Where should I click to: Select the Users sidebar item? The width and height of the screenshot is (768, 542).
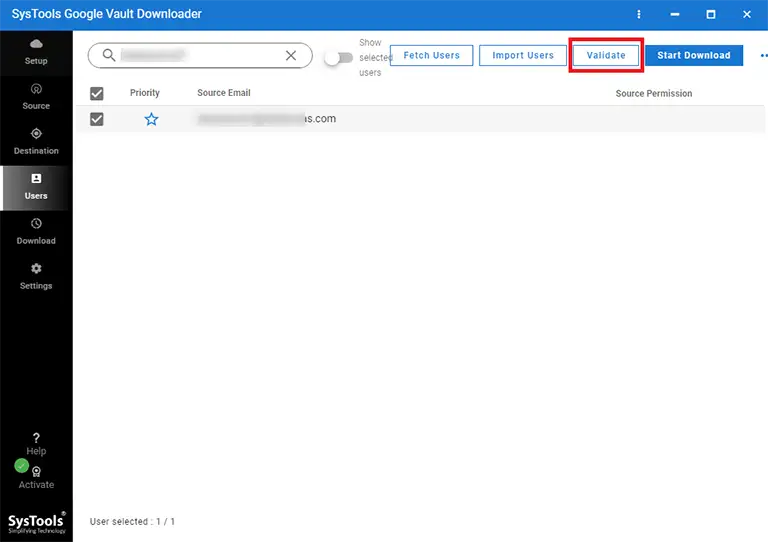pyautogui.click(x=36, y=188)
